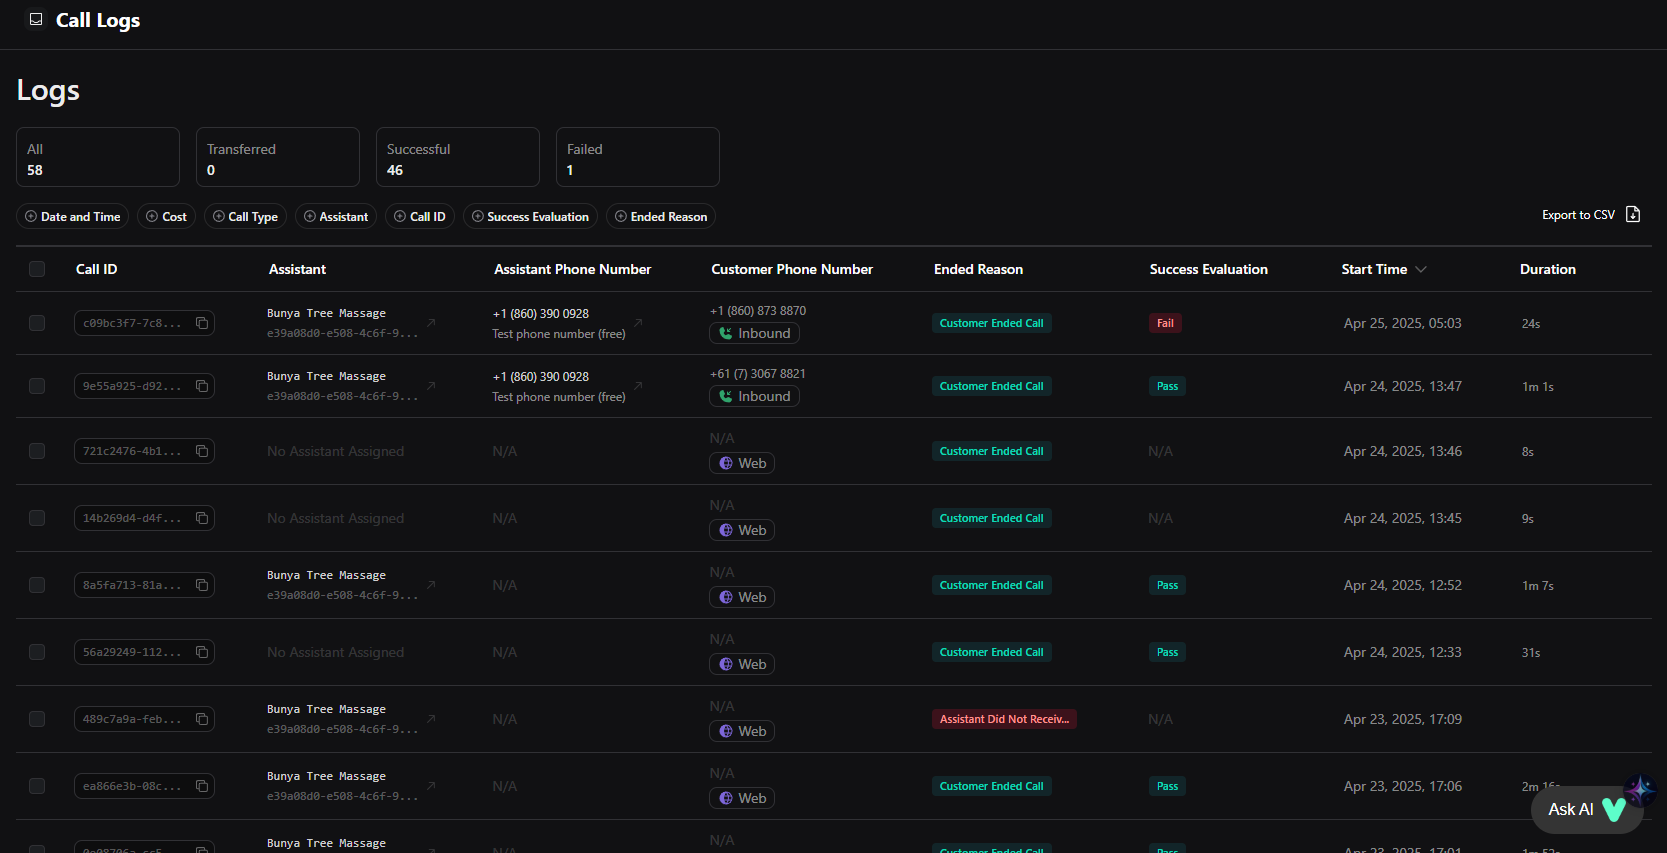
Task: Copy call ID 489c7a9a-feb
Action: click(202, 719)
